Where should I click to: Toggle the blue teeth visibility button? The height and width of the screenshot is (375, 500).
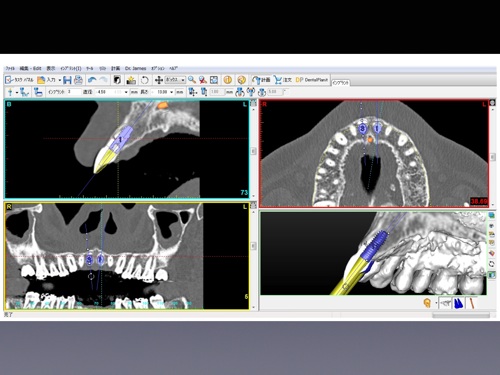[x=459, y=303]
